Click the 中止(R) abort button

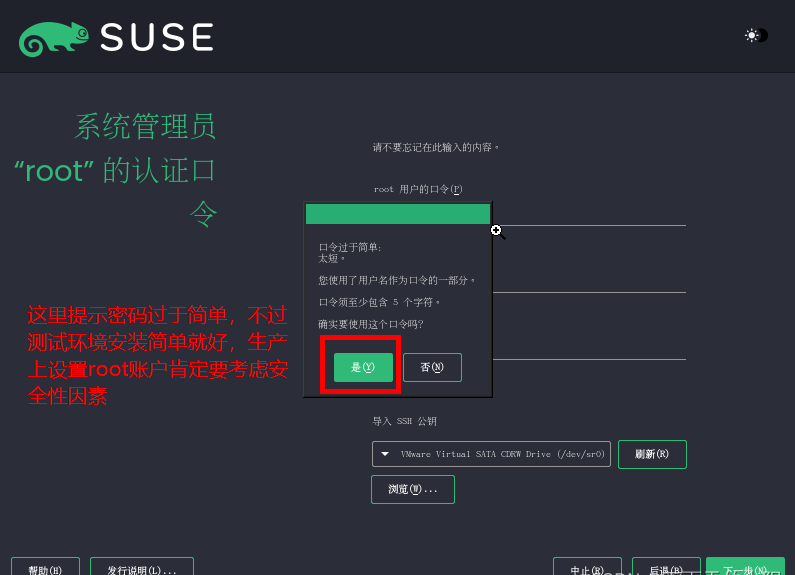coord(587,568)
